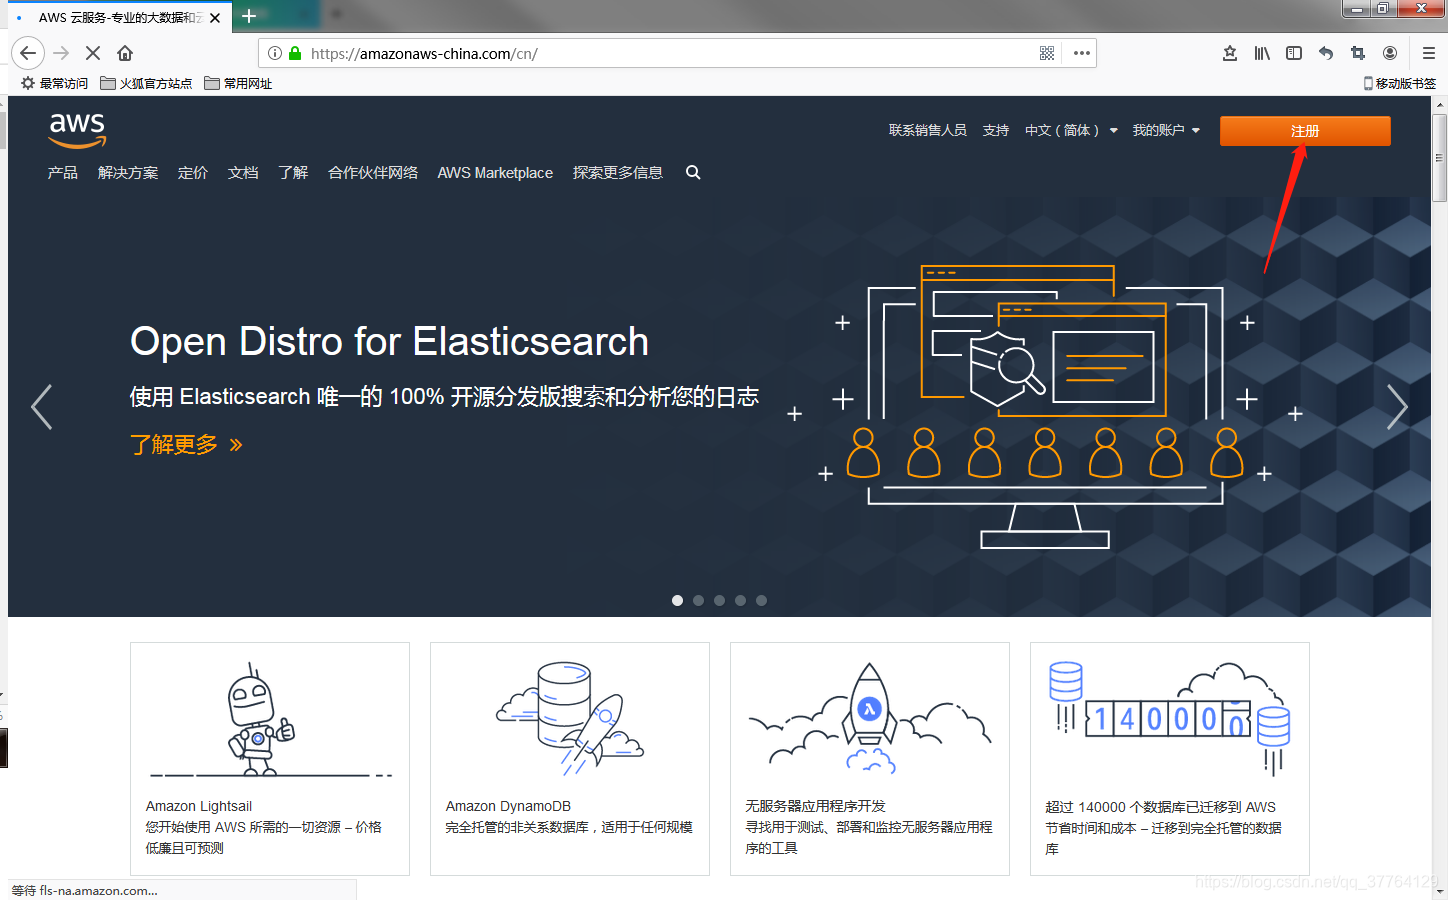Open page actions three-dots menu
The image size is (1448, 900).
(1082, 53)
